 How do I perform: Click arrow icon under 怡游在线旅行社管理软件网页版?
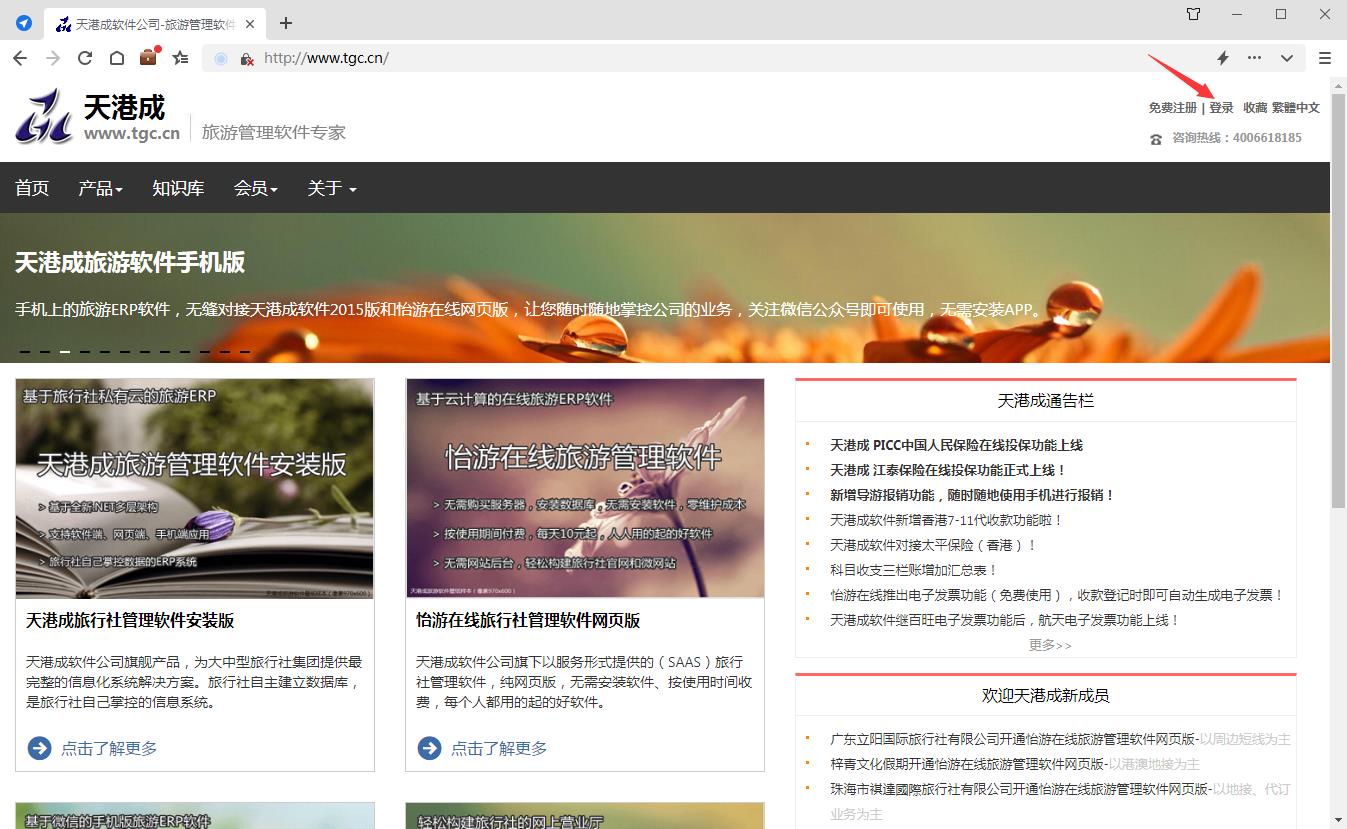pos(429,748)
